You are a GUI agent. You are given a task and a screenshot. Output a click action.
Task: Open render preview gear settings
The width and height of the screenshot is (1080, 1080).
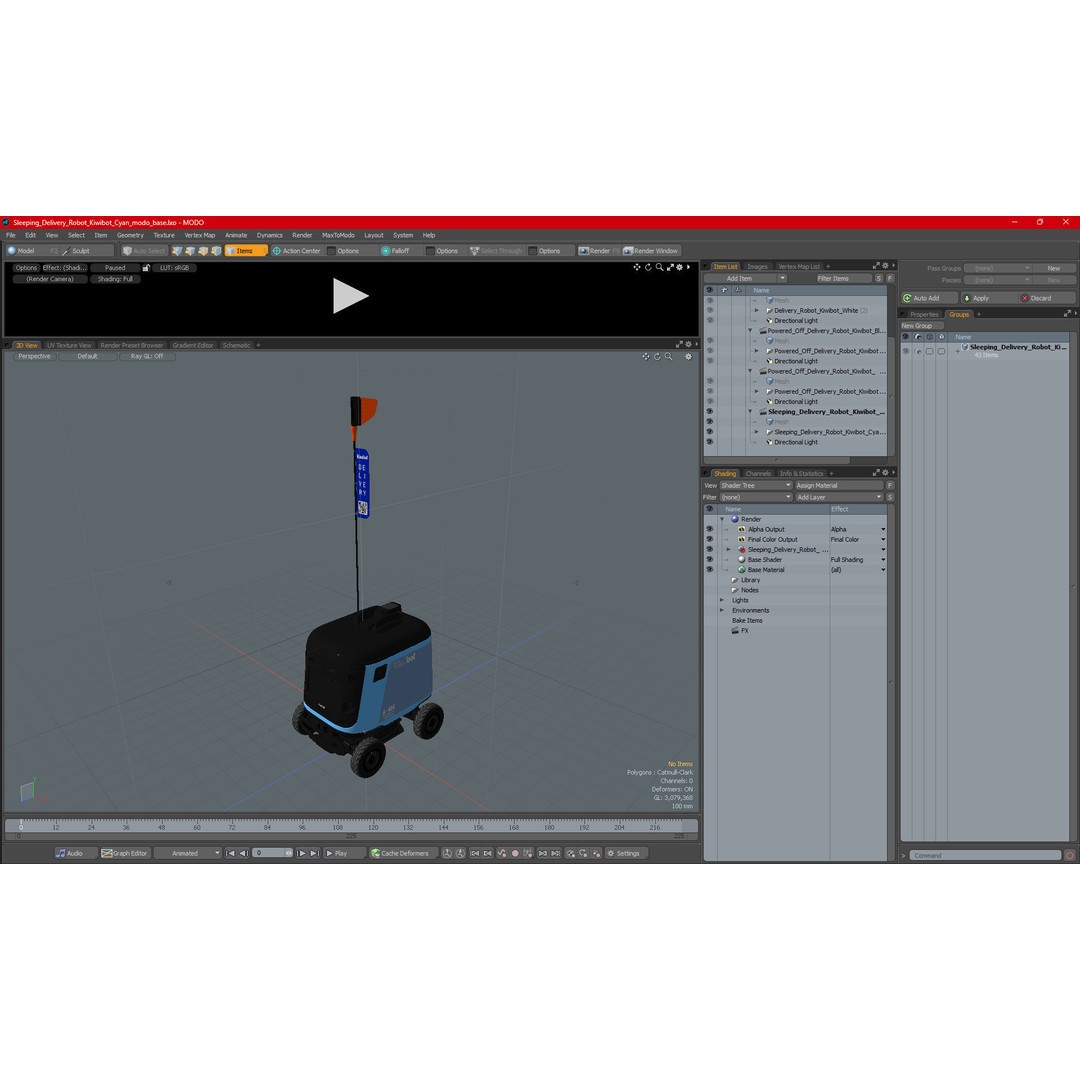(x=680, y=267)
